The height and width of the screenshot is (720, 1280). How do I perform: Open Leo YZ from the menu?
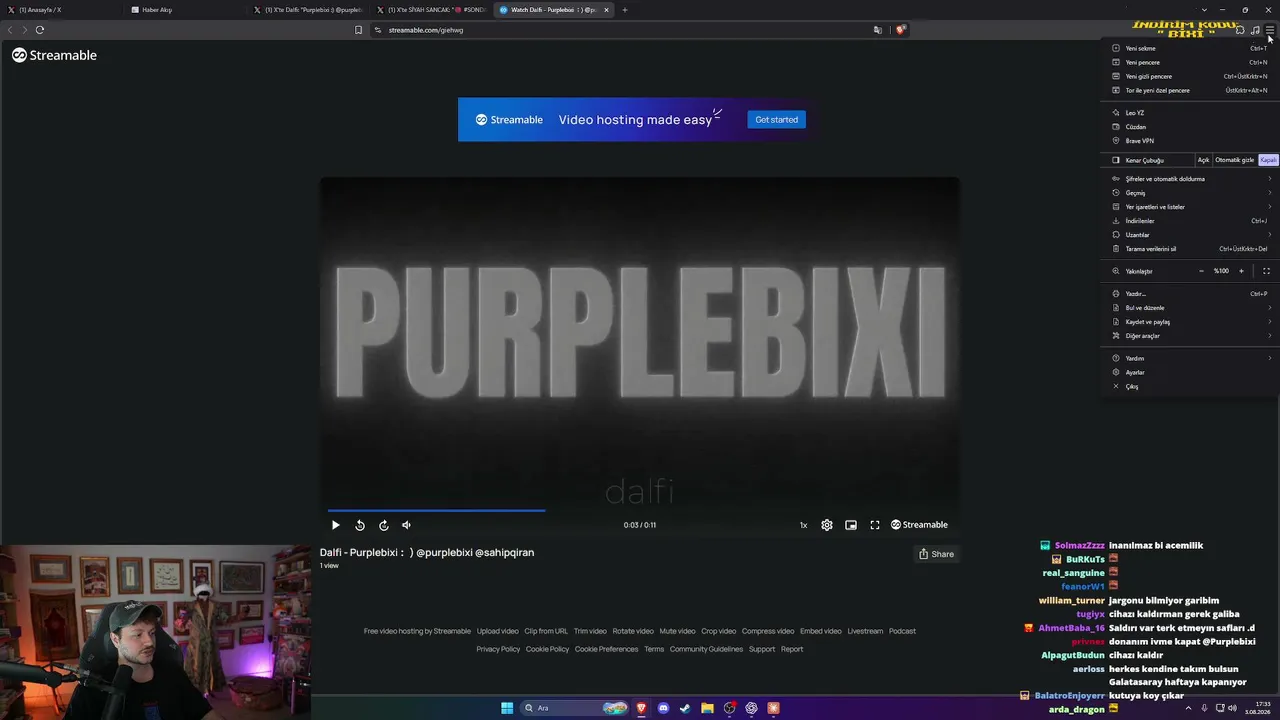1190,113
